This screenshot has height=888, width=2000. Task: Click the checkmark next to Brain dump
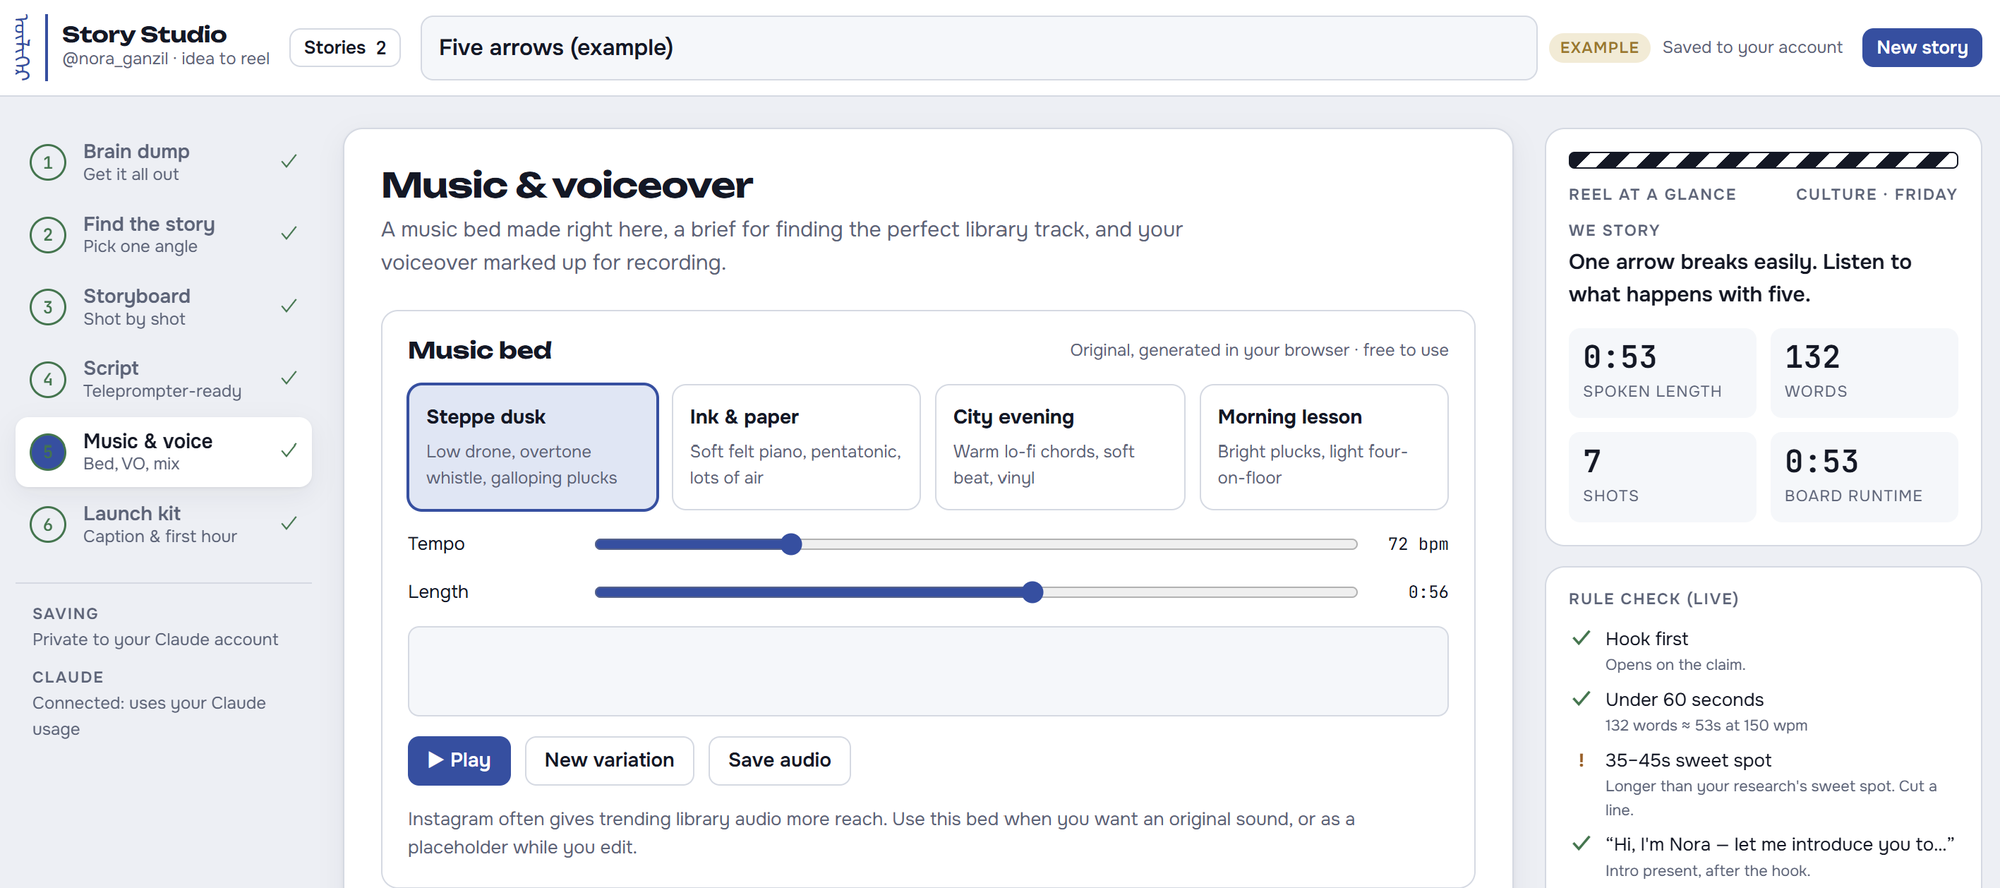click(x=289, y=161)
